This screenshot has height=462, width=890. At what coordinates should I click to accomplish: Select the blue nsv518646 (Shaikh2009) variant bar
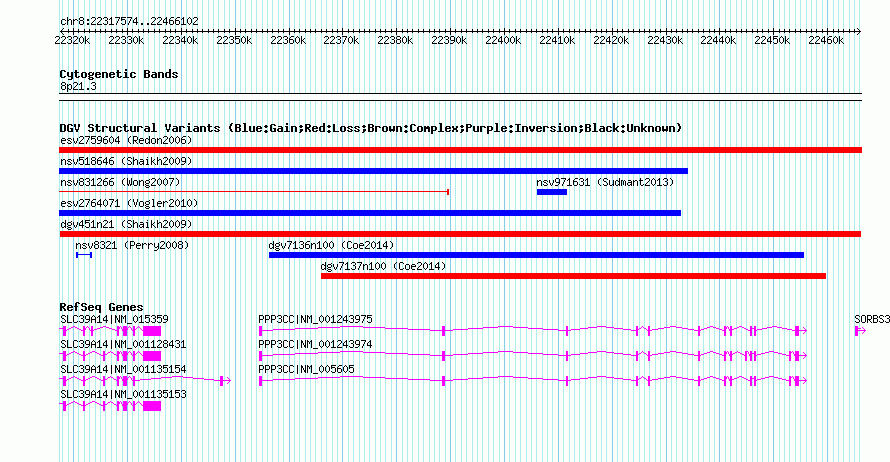[x=373, y=171]
